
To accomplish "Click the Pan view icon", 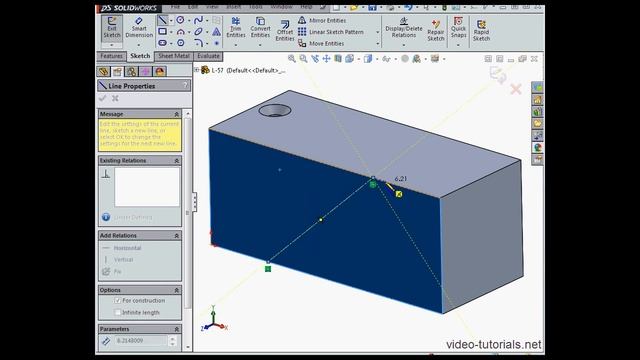I will [326, 59].
